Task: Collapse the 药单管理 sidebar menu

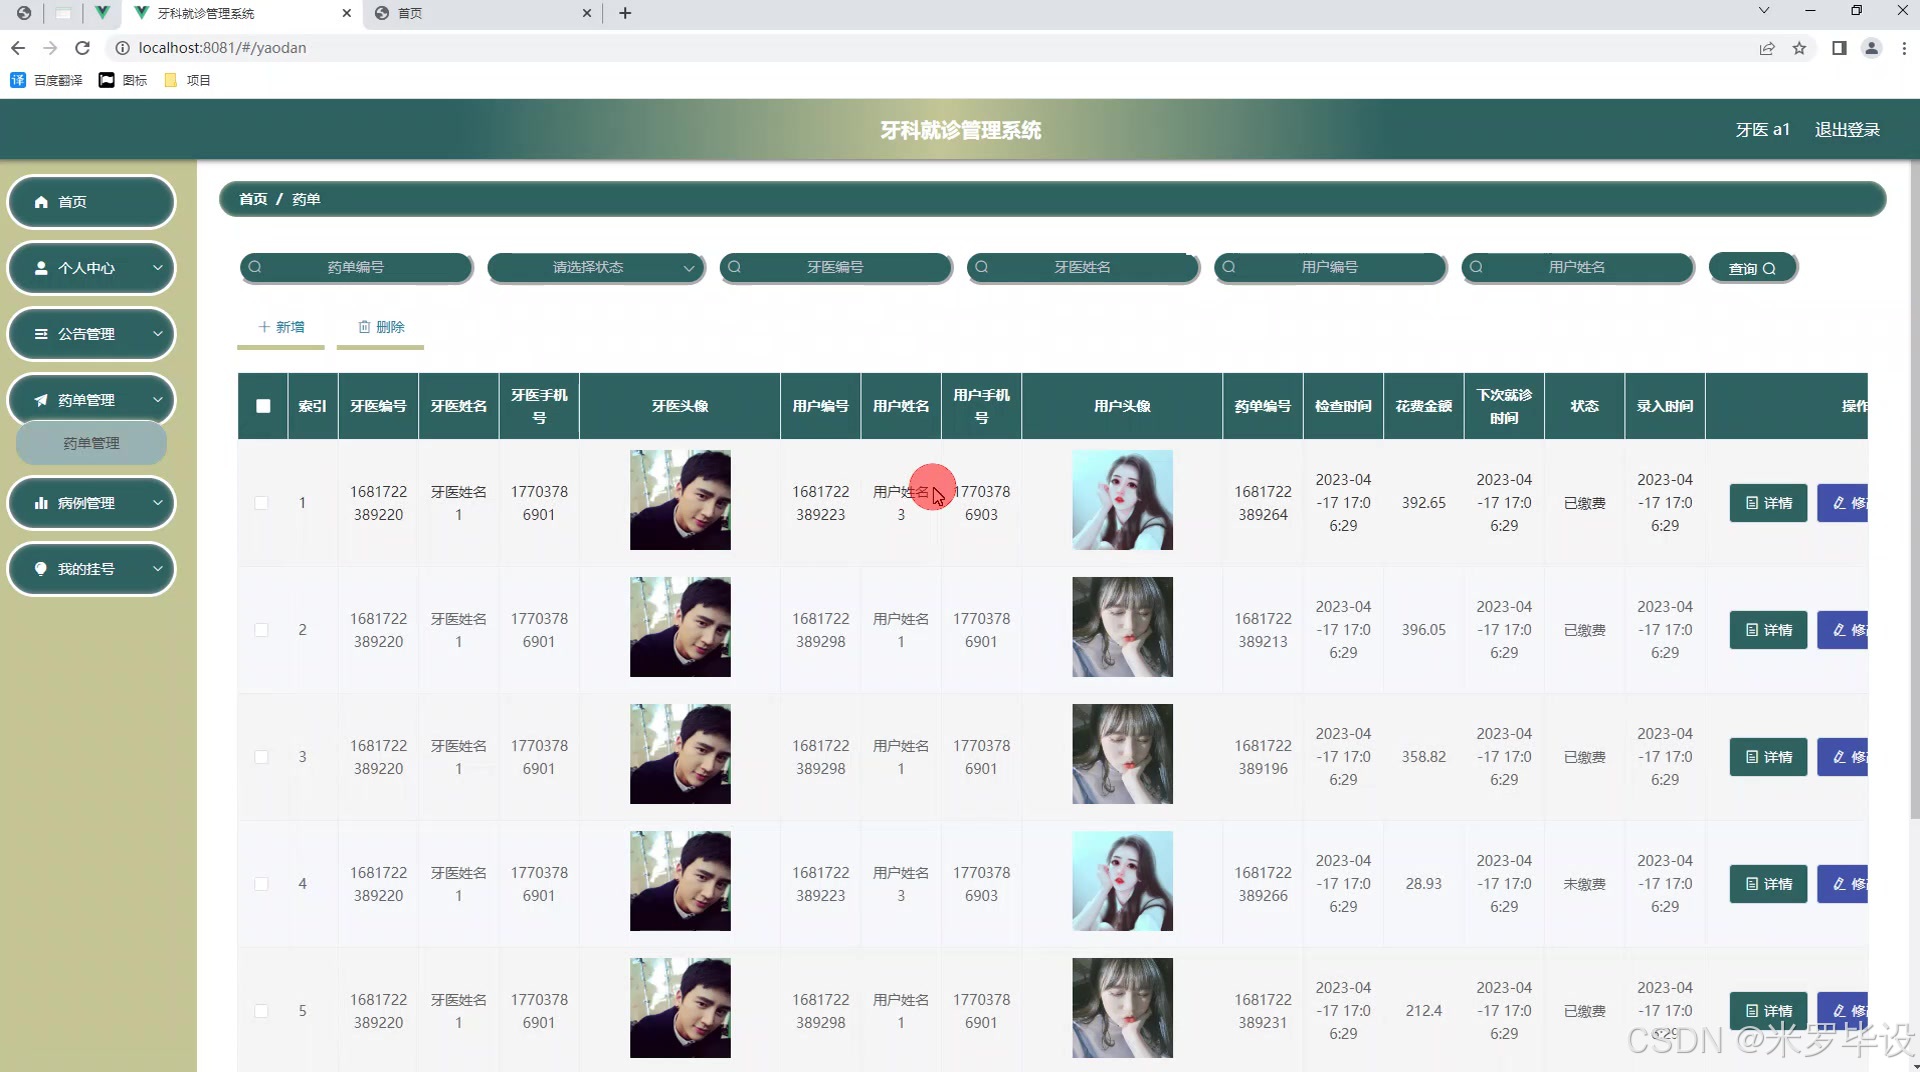Action: point(157,400)
